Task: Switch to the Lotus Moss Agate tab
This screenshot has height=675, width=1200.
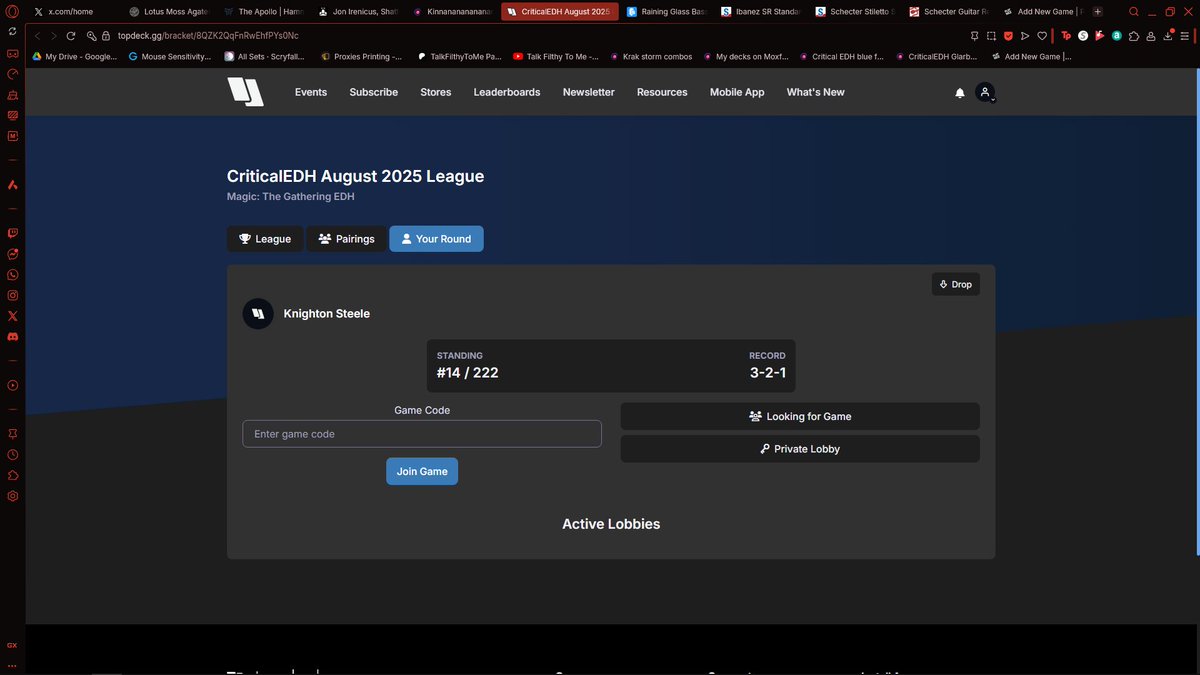Action: 168,12
